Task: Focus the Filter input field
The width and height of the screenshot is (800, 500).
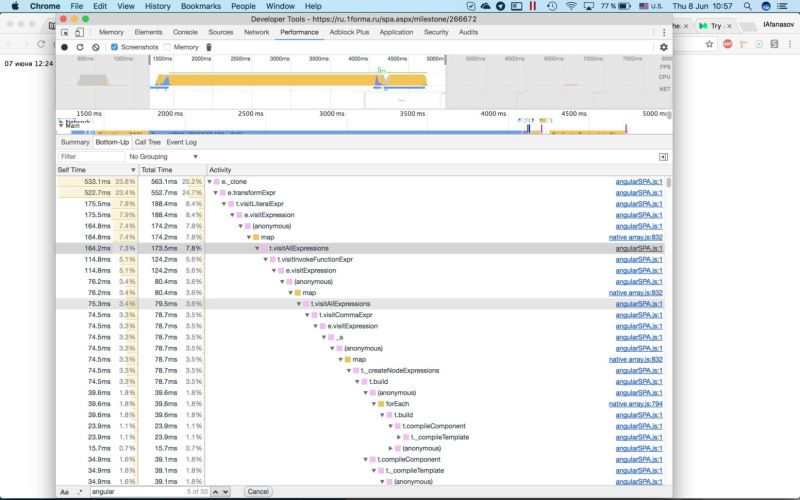Action: (x=91, y=157)
